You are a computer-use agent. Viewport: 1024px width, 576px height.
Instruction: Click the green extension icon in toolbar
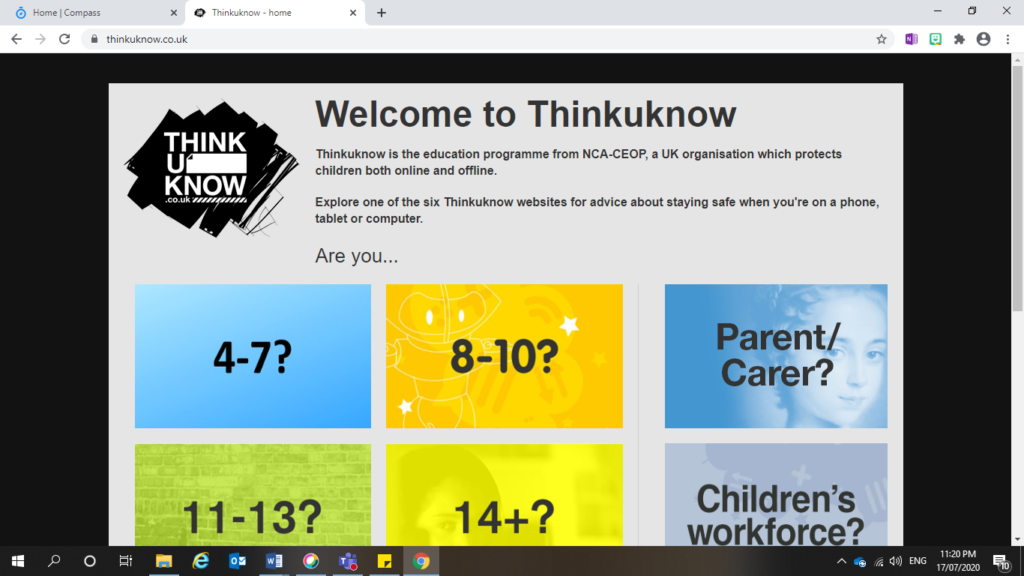coord(935,39)
